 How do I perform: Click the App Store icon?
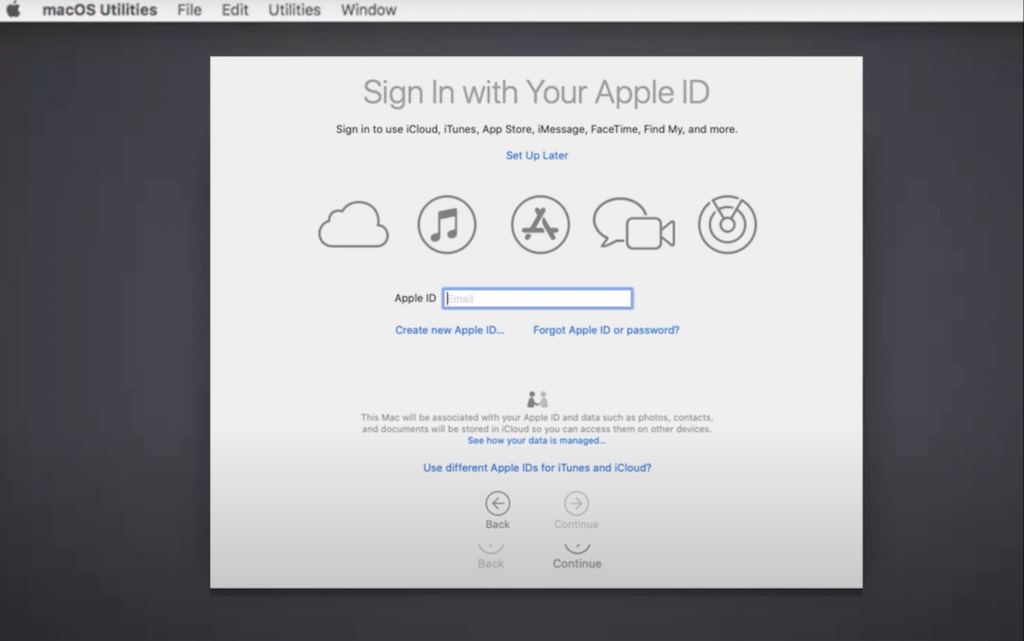coord(540,225)
